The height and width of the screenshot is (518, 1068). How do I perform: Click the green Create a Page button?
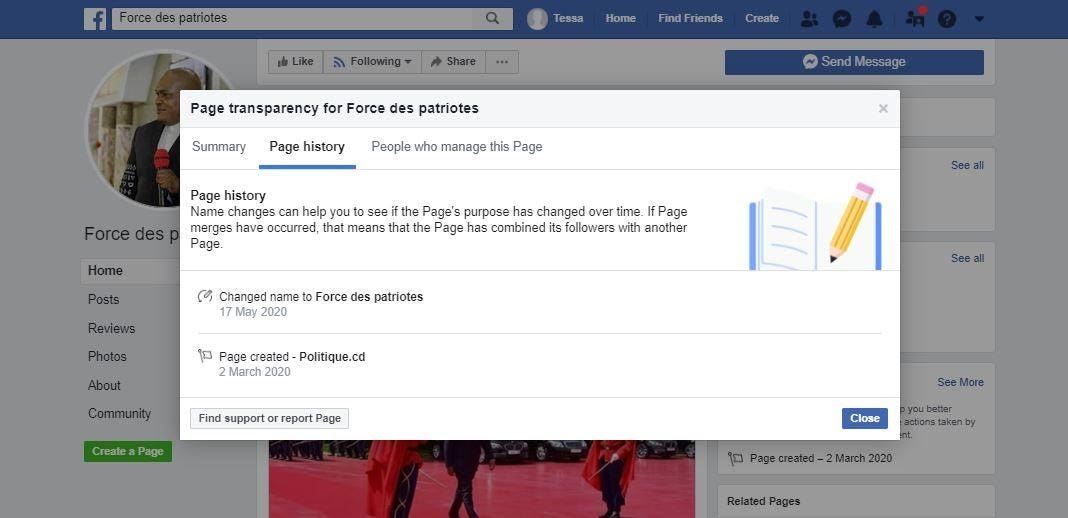[128, 451]
